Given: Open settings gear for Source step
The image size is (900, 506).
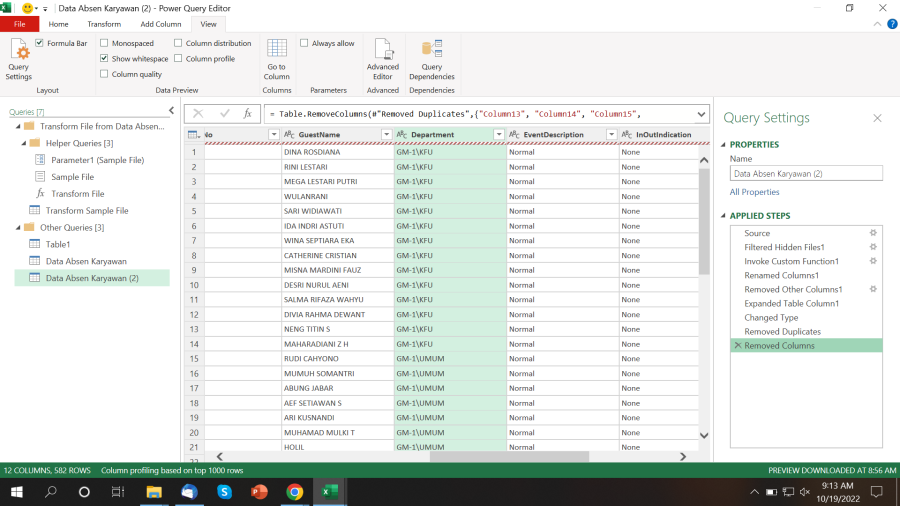Looking at the screenshot, I should click(873, 233).
